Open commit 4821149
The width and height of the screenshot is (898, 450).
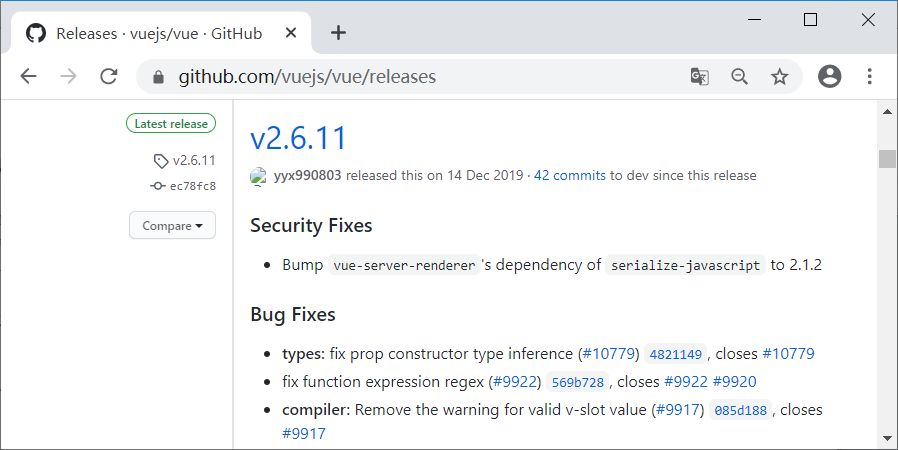[676, 354]
